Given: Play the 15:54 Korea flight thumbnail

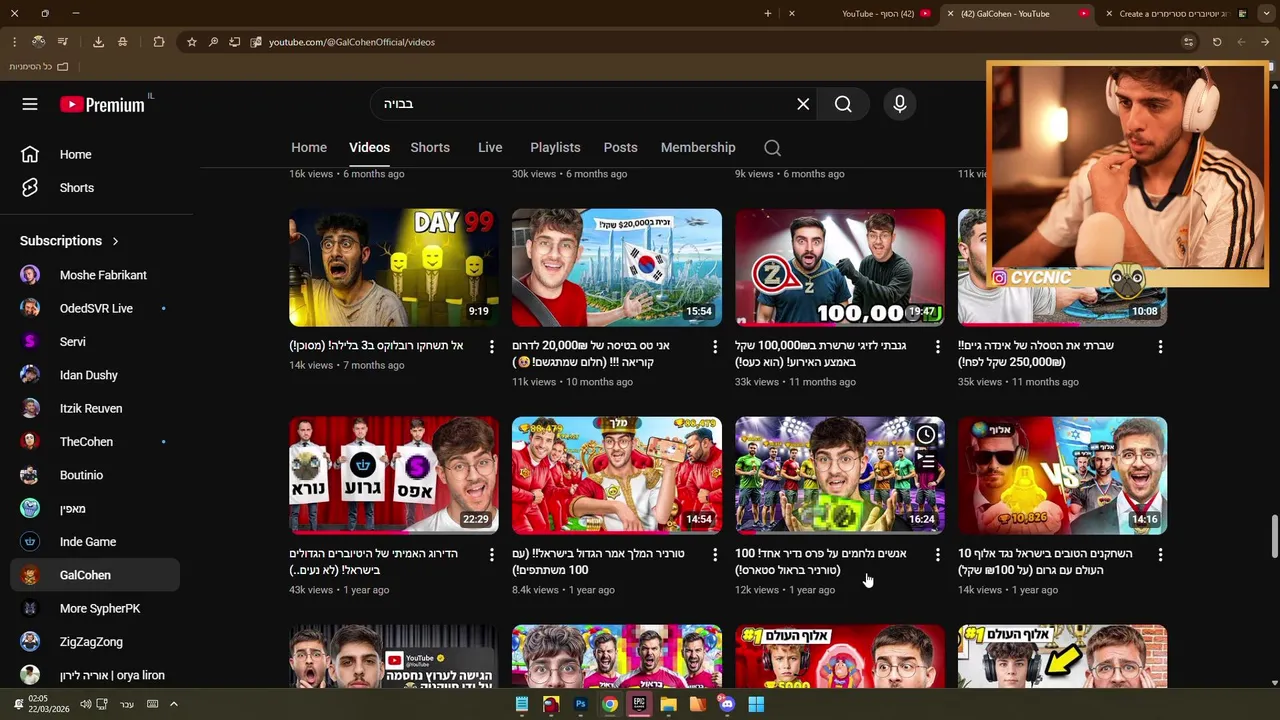Looking at the screenshot, I should pos(617,268).
